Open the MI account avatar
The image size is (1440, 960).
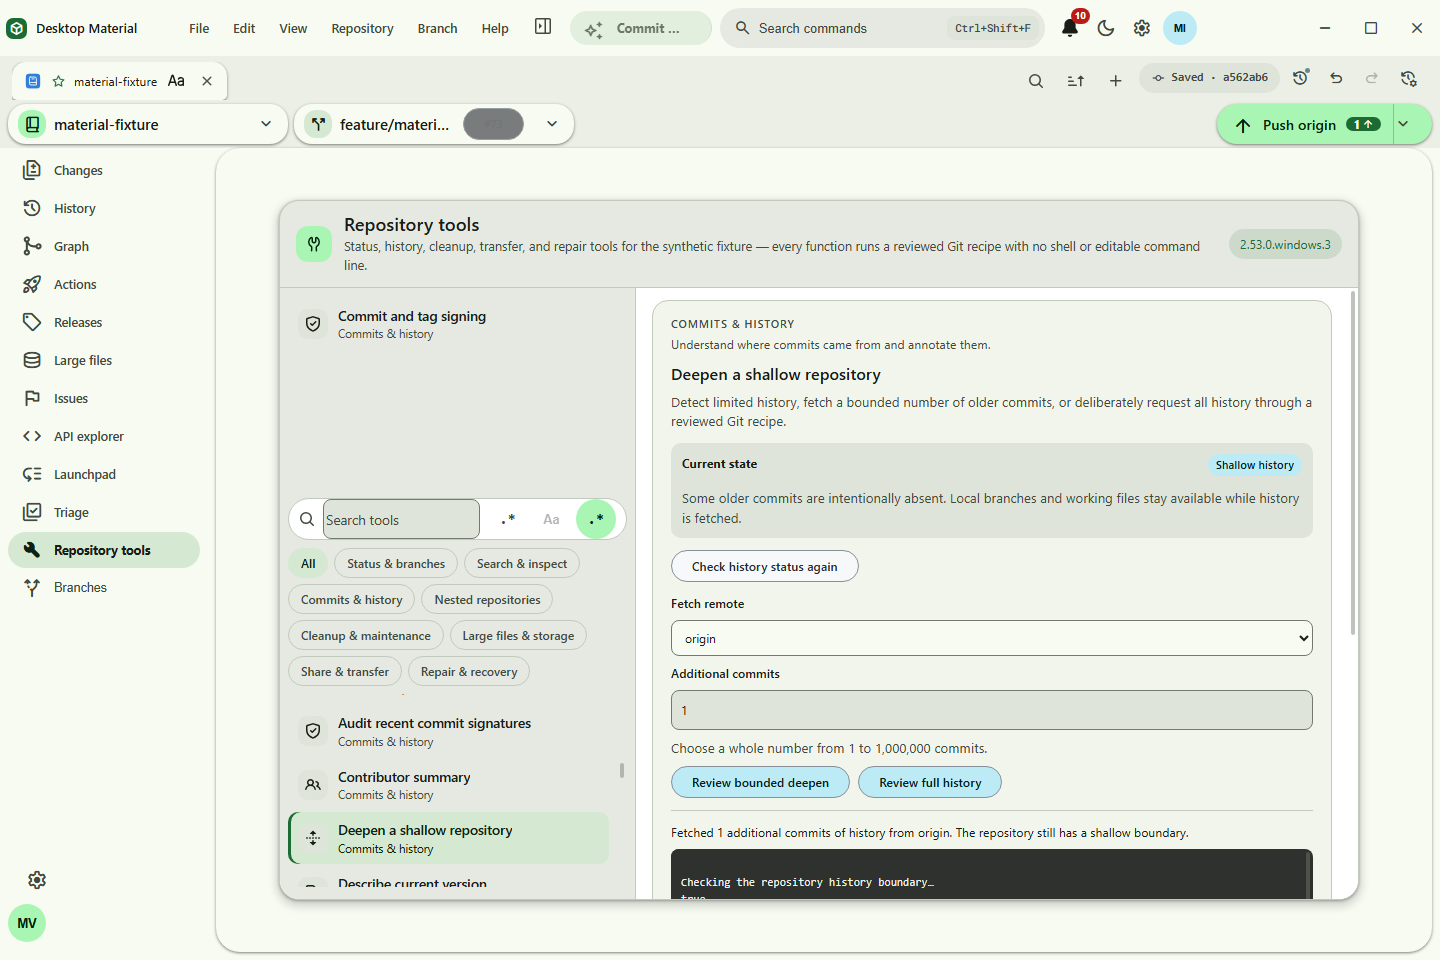1180,28
